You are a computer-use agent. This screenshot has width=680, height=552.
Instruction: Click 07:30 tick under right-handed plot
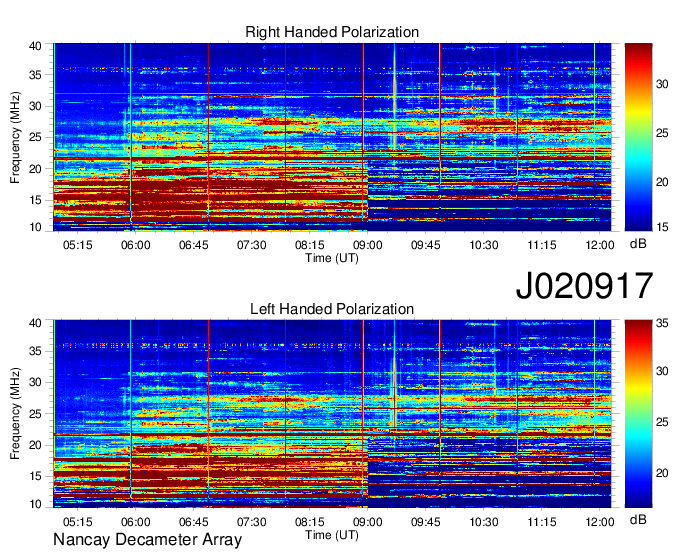[252, 245]
